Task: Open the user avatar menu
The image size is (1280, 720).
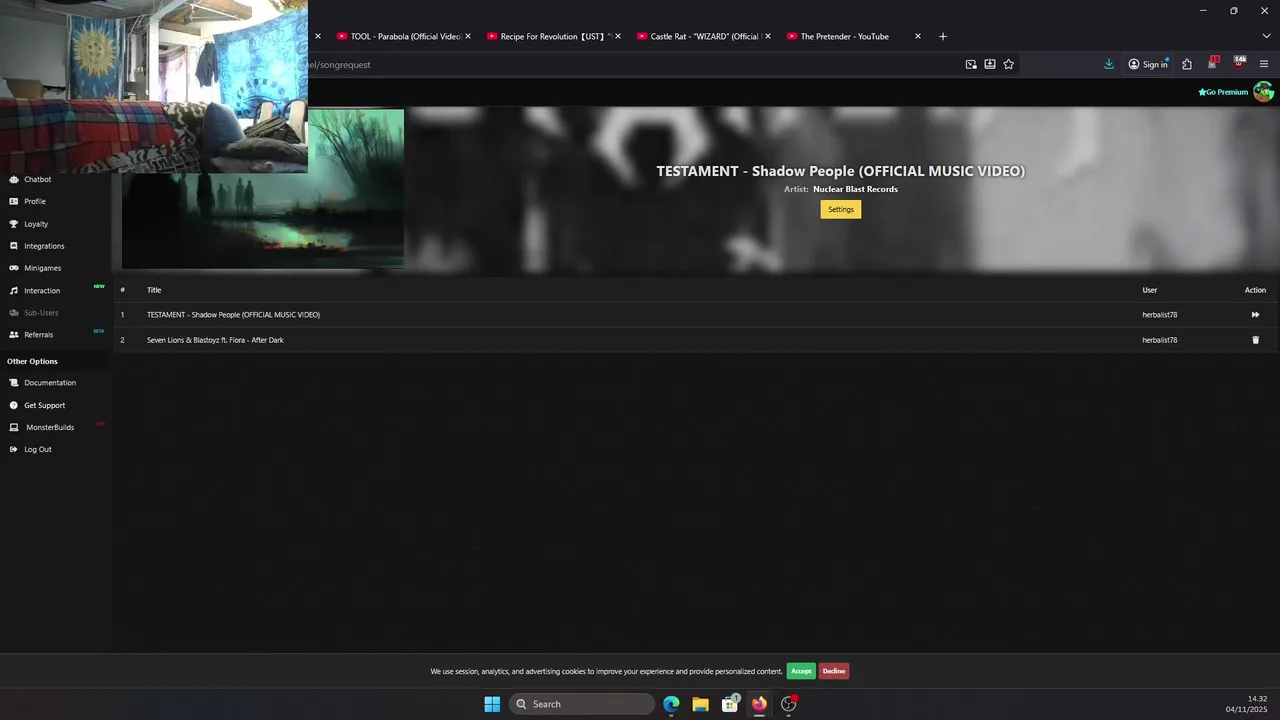Action: (x=1263, y=92)
